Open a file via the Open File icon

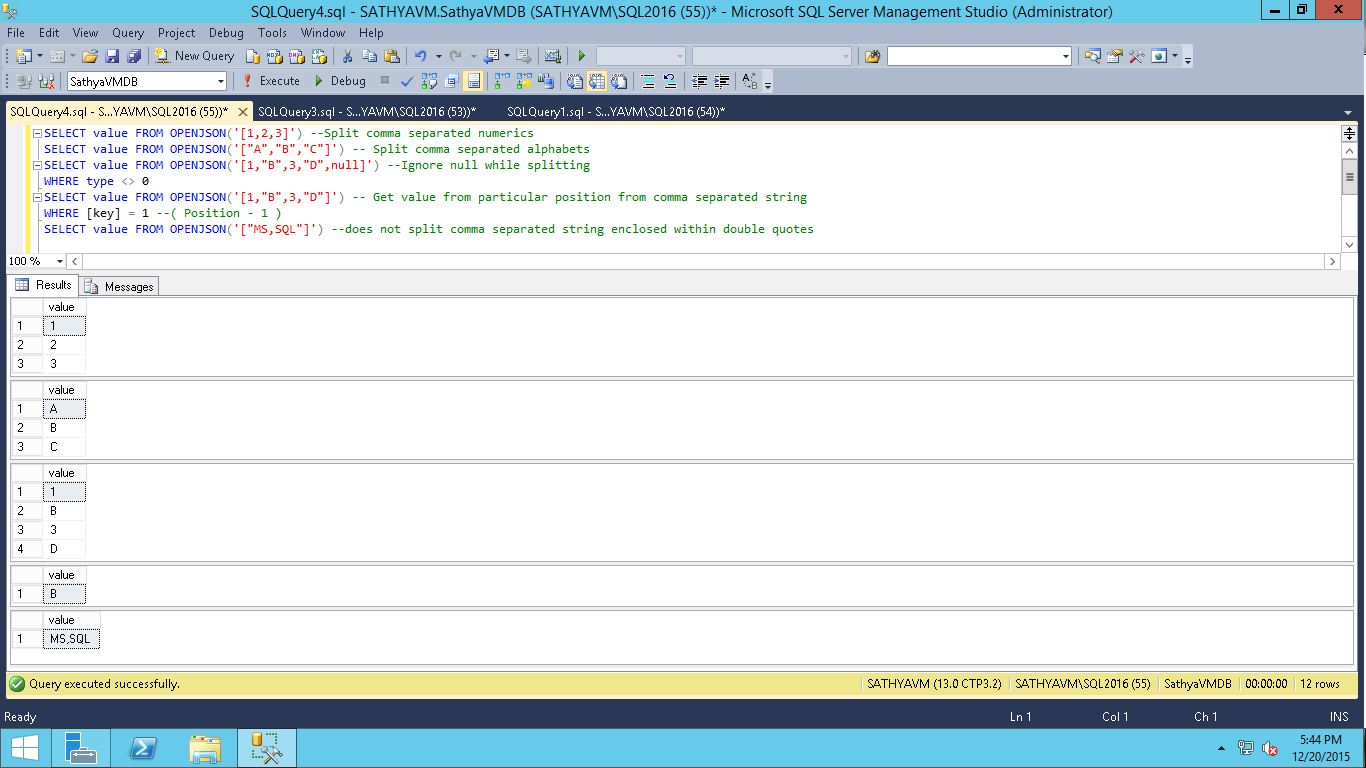point(88,56)
